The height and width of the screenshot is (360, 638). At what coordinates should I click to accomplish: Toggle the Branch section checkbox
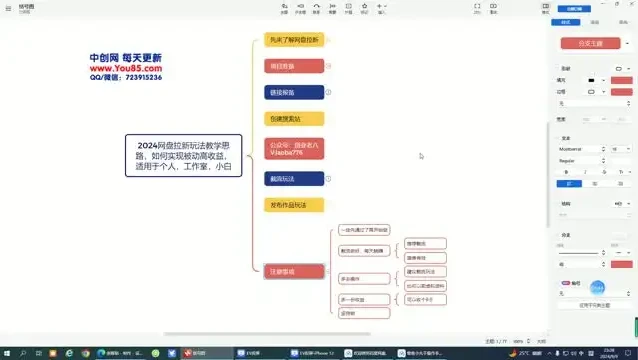(557, 235)
